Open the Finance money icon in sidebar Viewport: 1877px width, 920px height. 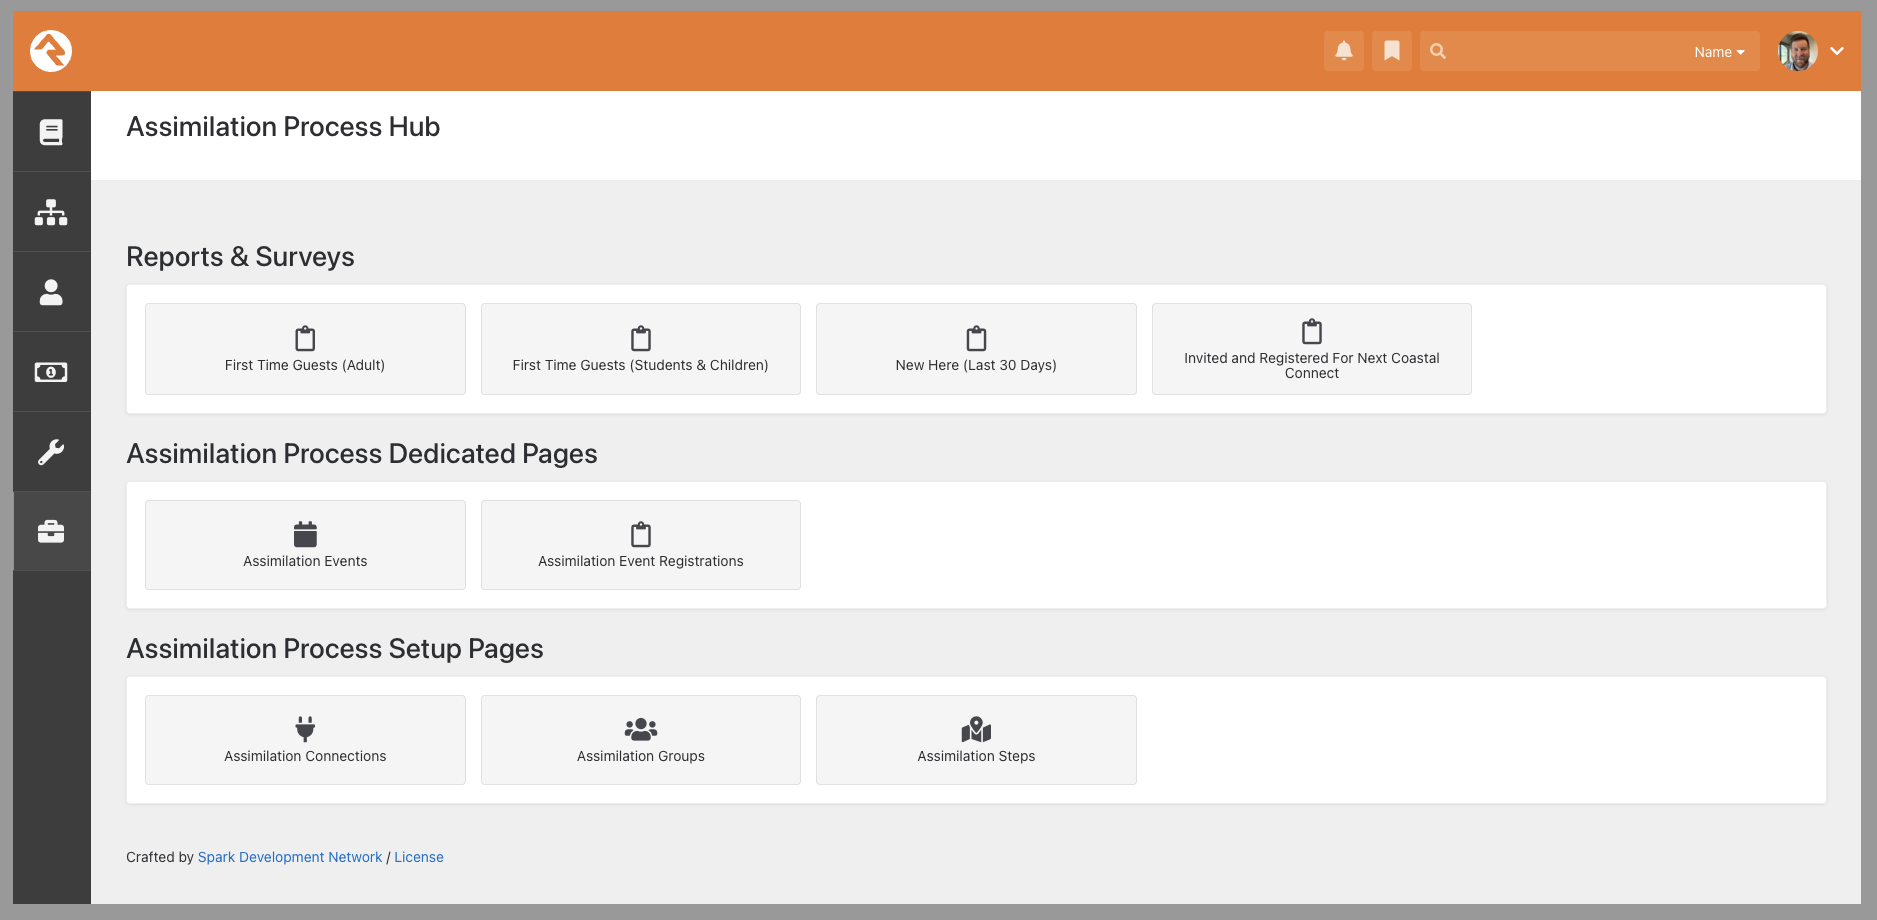51,372
